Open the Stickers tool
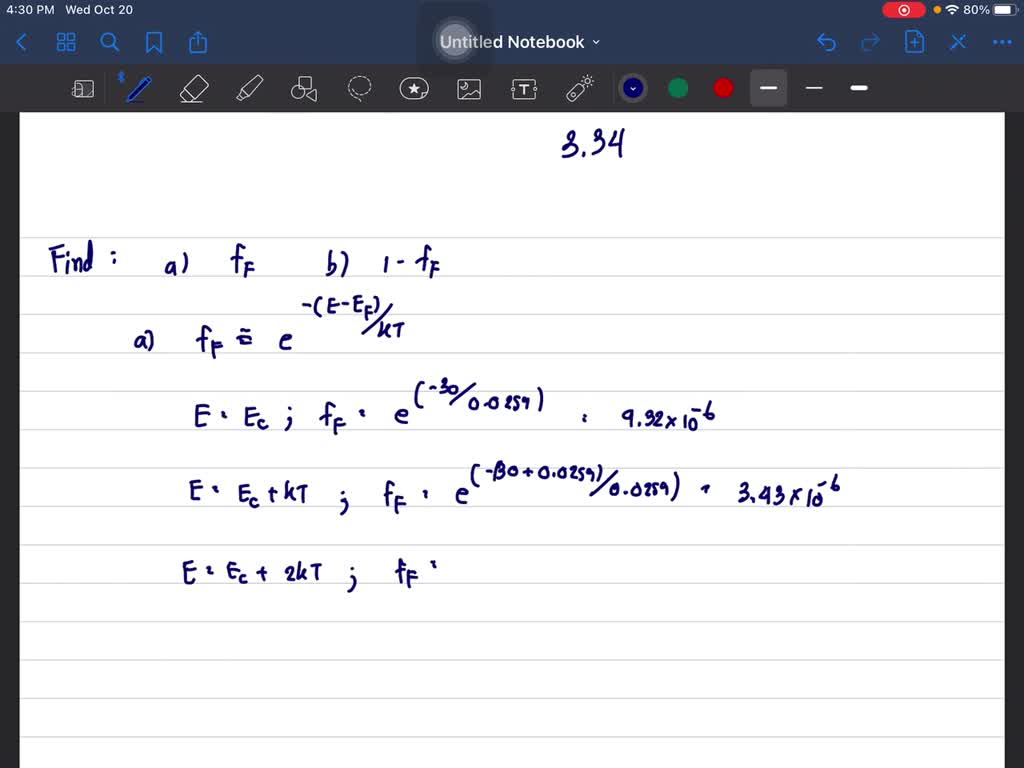Image resolution: width=1024 pixels, height=768 pixels. tap(414, 88)
